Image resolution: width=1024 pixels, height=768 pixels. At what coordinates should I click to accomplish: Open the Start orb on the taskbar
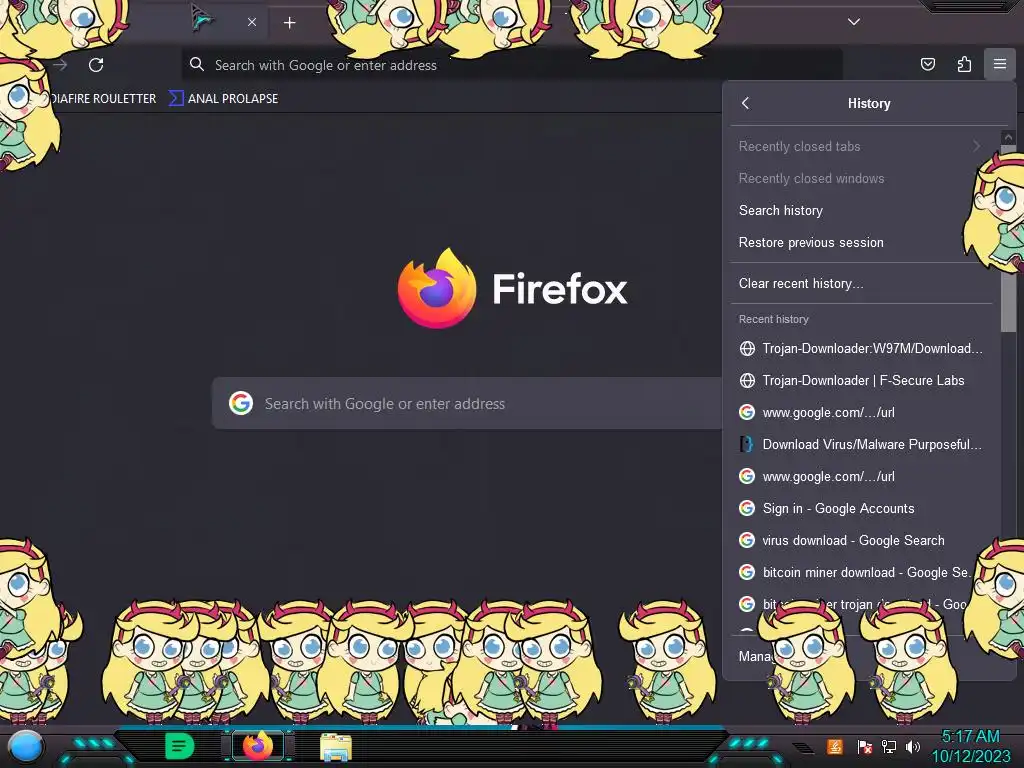coord(25,747)
